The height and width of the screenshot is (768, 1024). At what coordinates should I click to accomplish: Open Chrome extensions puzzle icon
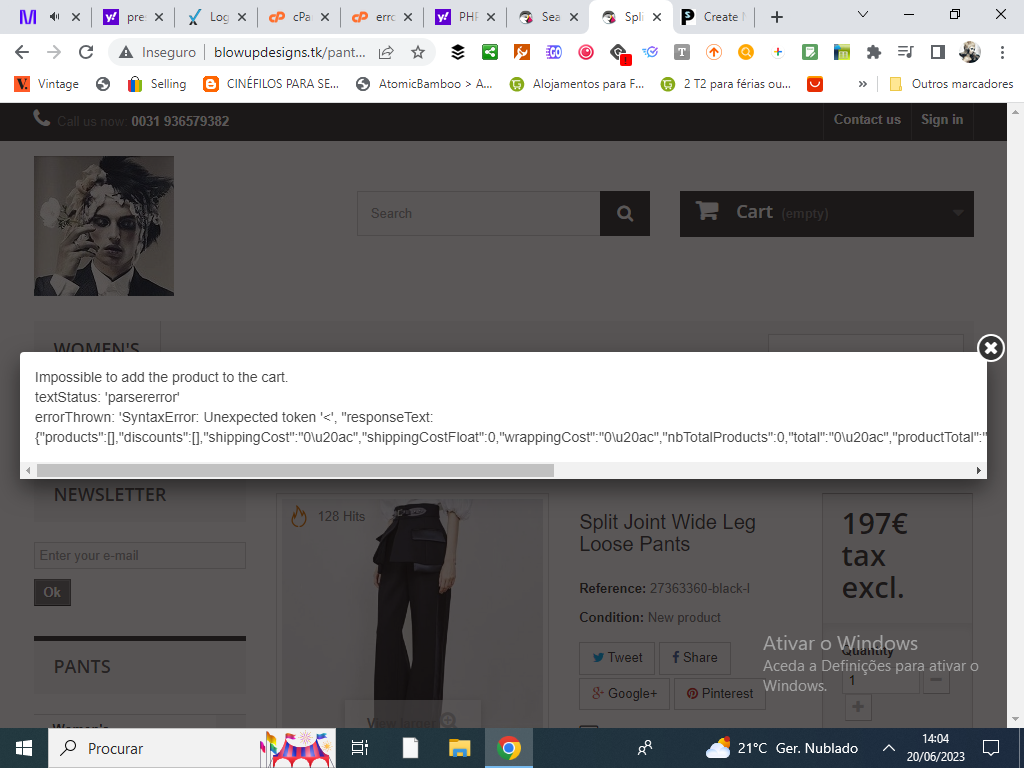coord(873,52)
